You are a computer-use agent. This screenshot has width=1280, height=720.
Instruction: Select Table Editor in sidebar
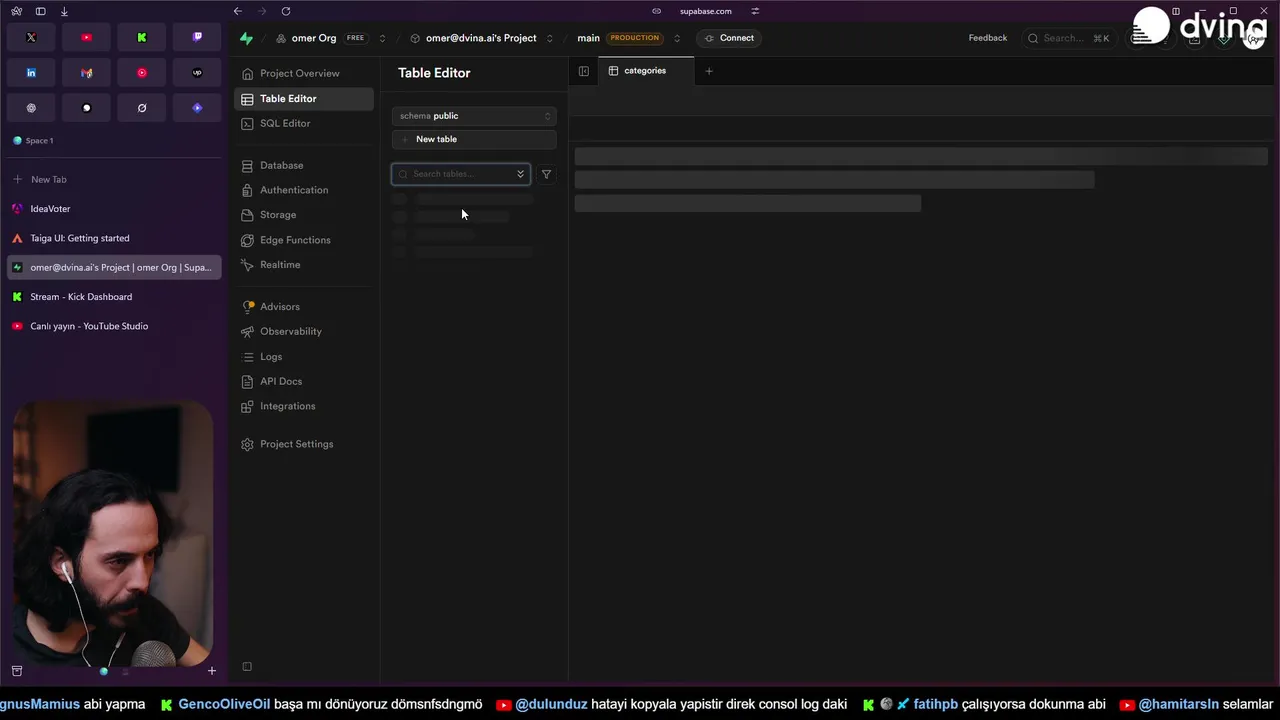(304, 99)
